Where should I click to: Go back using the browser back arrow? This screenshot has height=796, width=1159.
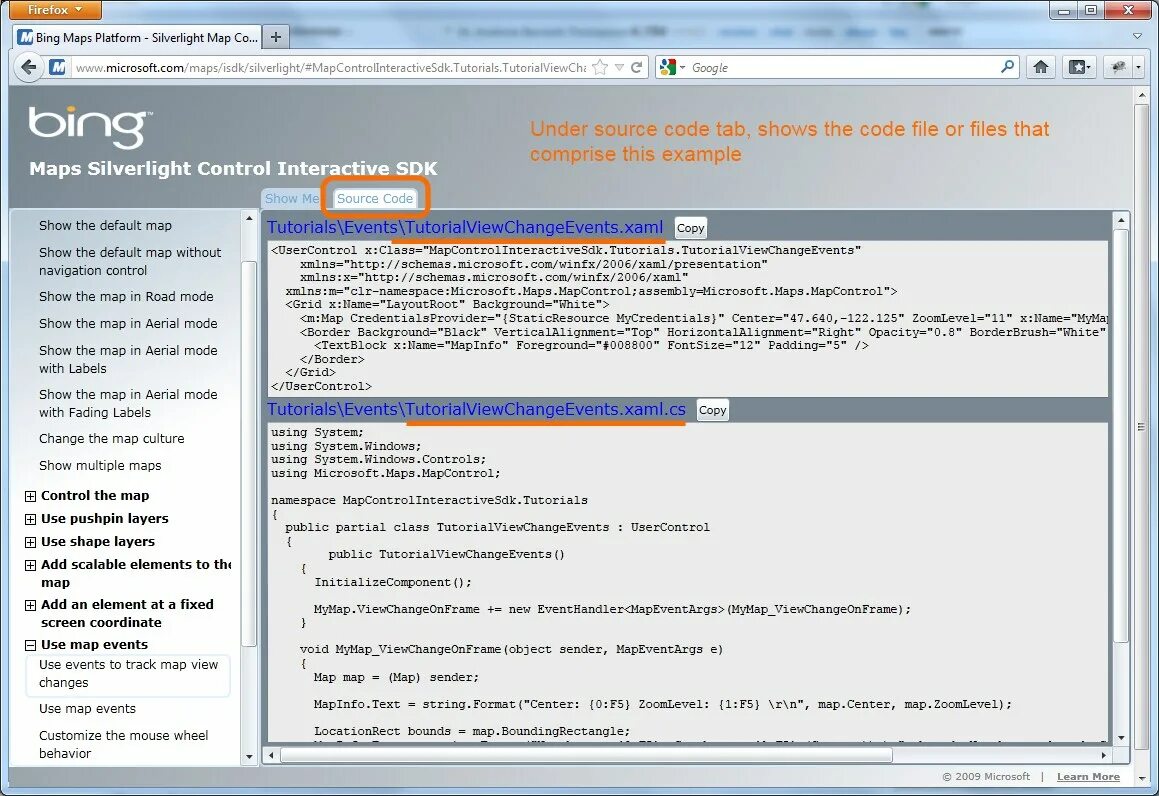pos(28,67)
